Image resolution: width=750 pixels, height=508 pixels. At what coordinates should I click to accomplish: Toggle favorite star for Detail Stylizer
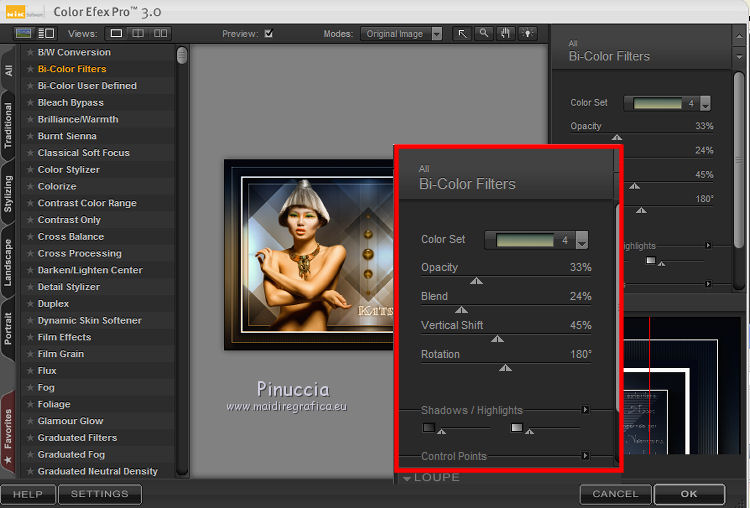point(30,287)
